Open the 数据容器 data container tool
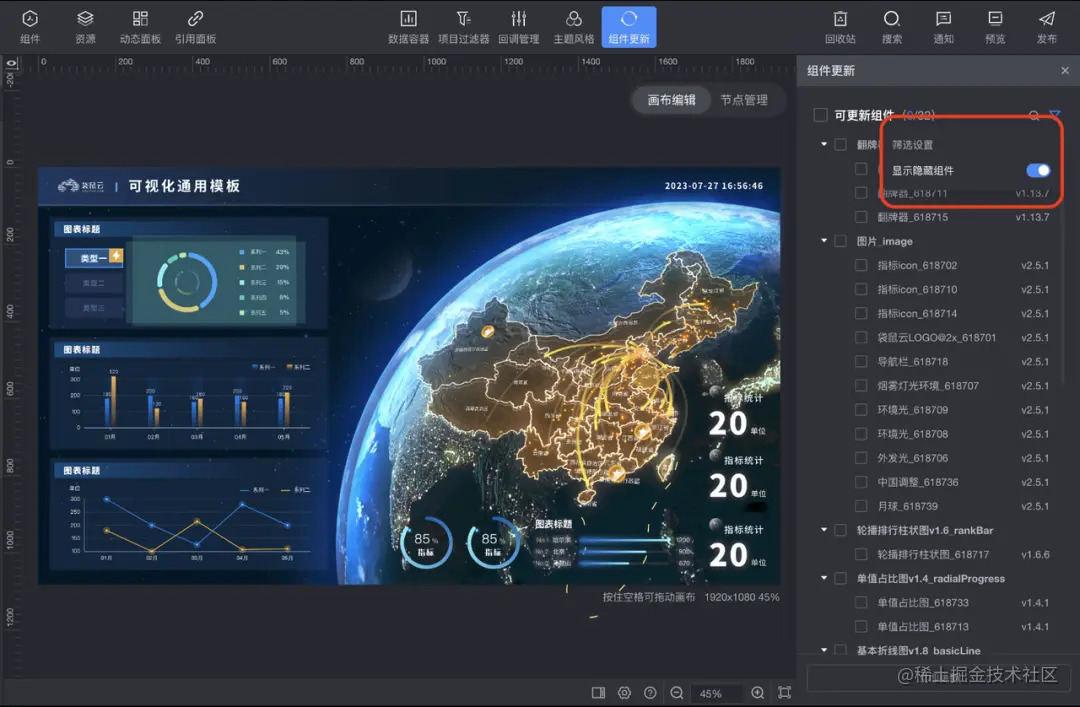The width and height of the screenshot is (1080, 707). (408, 27)
